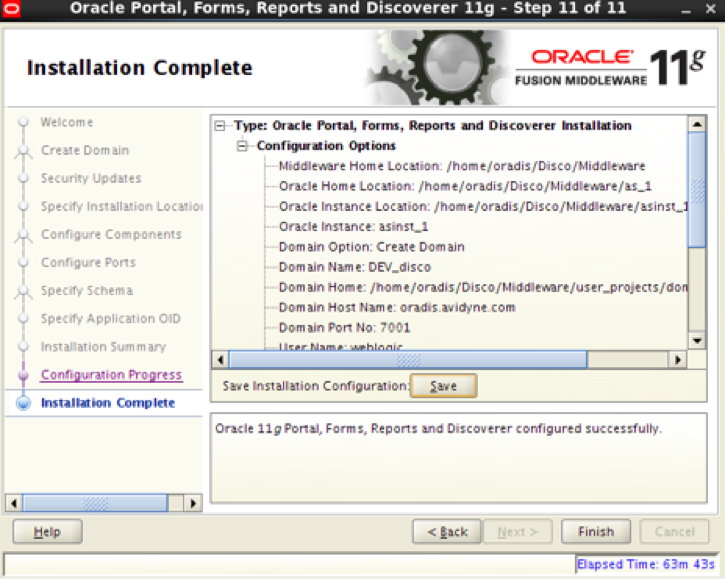Select the Installation Summary step
Image resolution: width=725 pixels, height=579 pixels.
pos(103,347)
